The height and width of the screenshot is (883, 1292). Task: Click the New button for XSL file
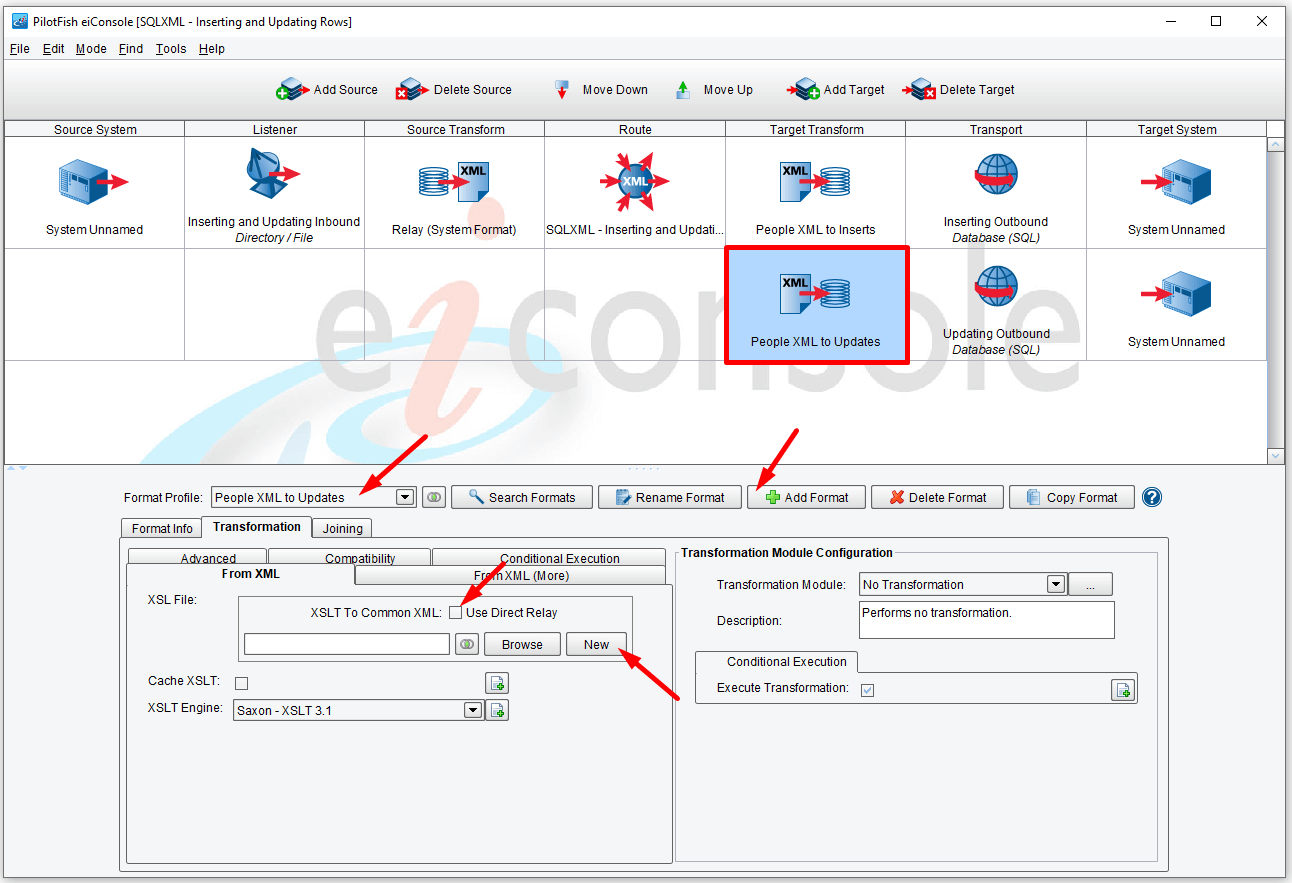click(x=597, y=645)
